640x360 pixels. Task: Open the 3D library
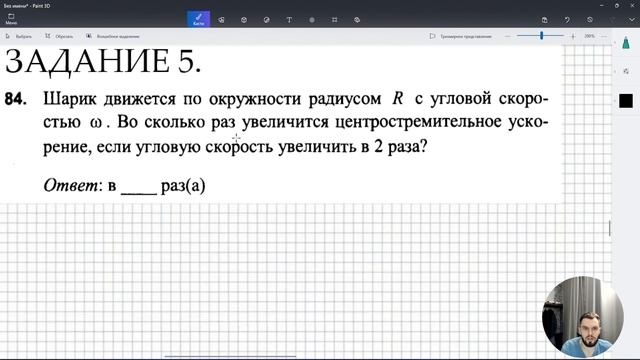[357, 20]
